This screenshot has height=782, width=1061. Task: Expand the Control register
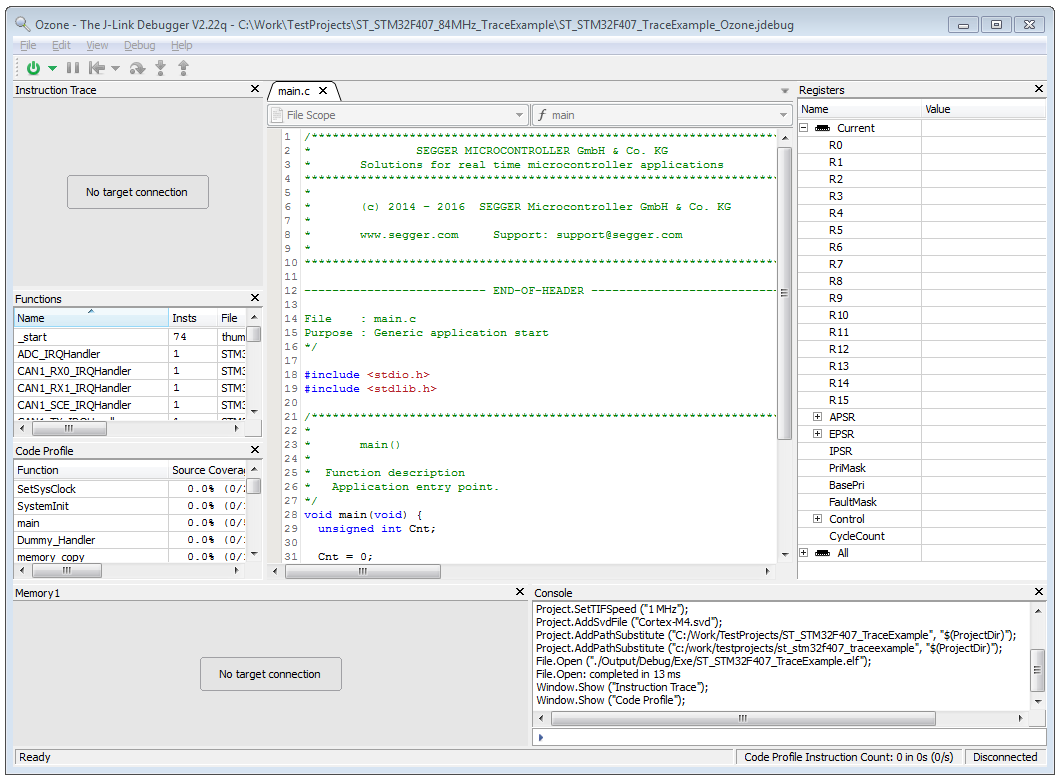[817, 519]
